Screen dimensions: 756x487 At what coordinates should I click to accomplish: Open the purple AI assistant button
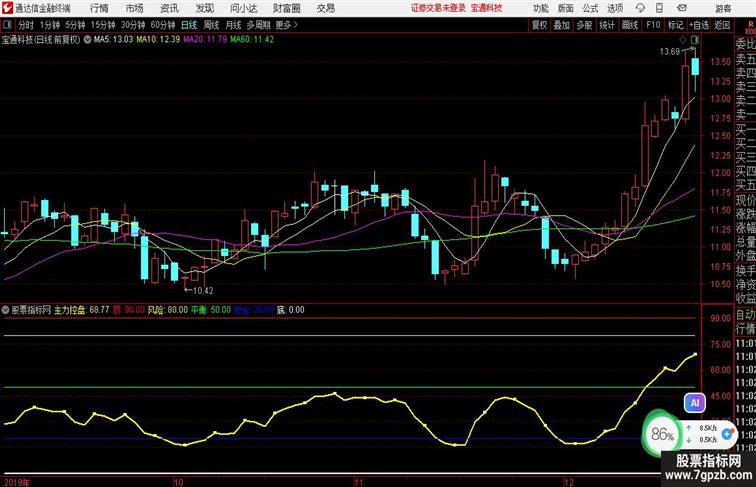click(x=695, y=403)
